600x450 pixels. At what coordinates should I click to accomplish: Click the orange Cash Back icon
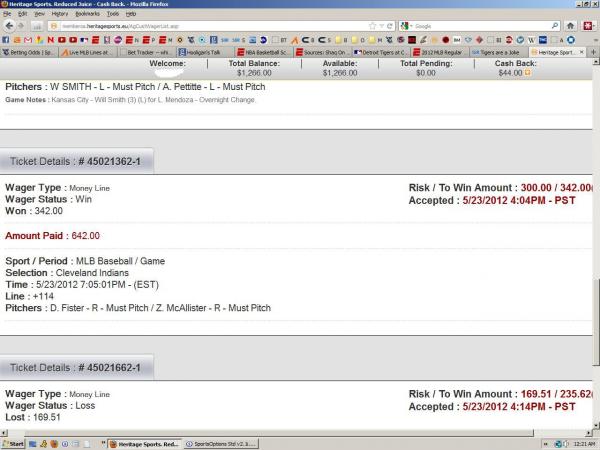coord(527,73)
